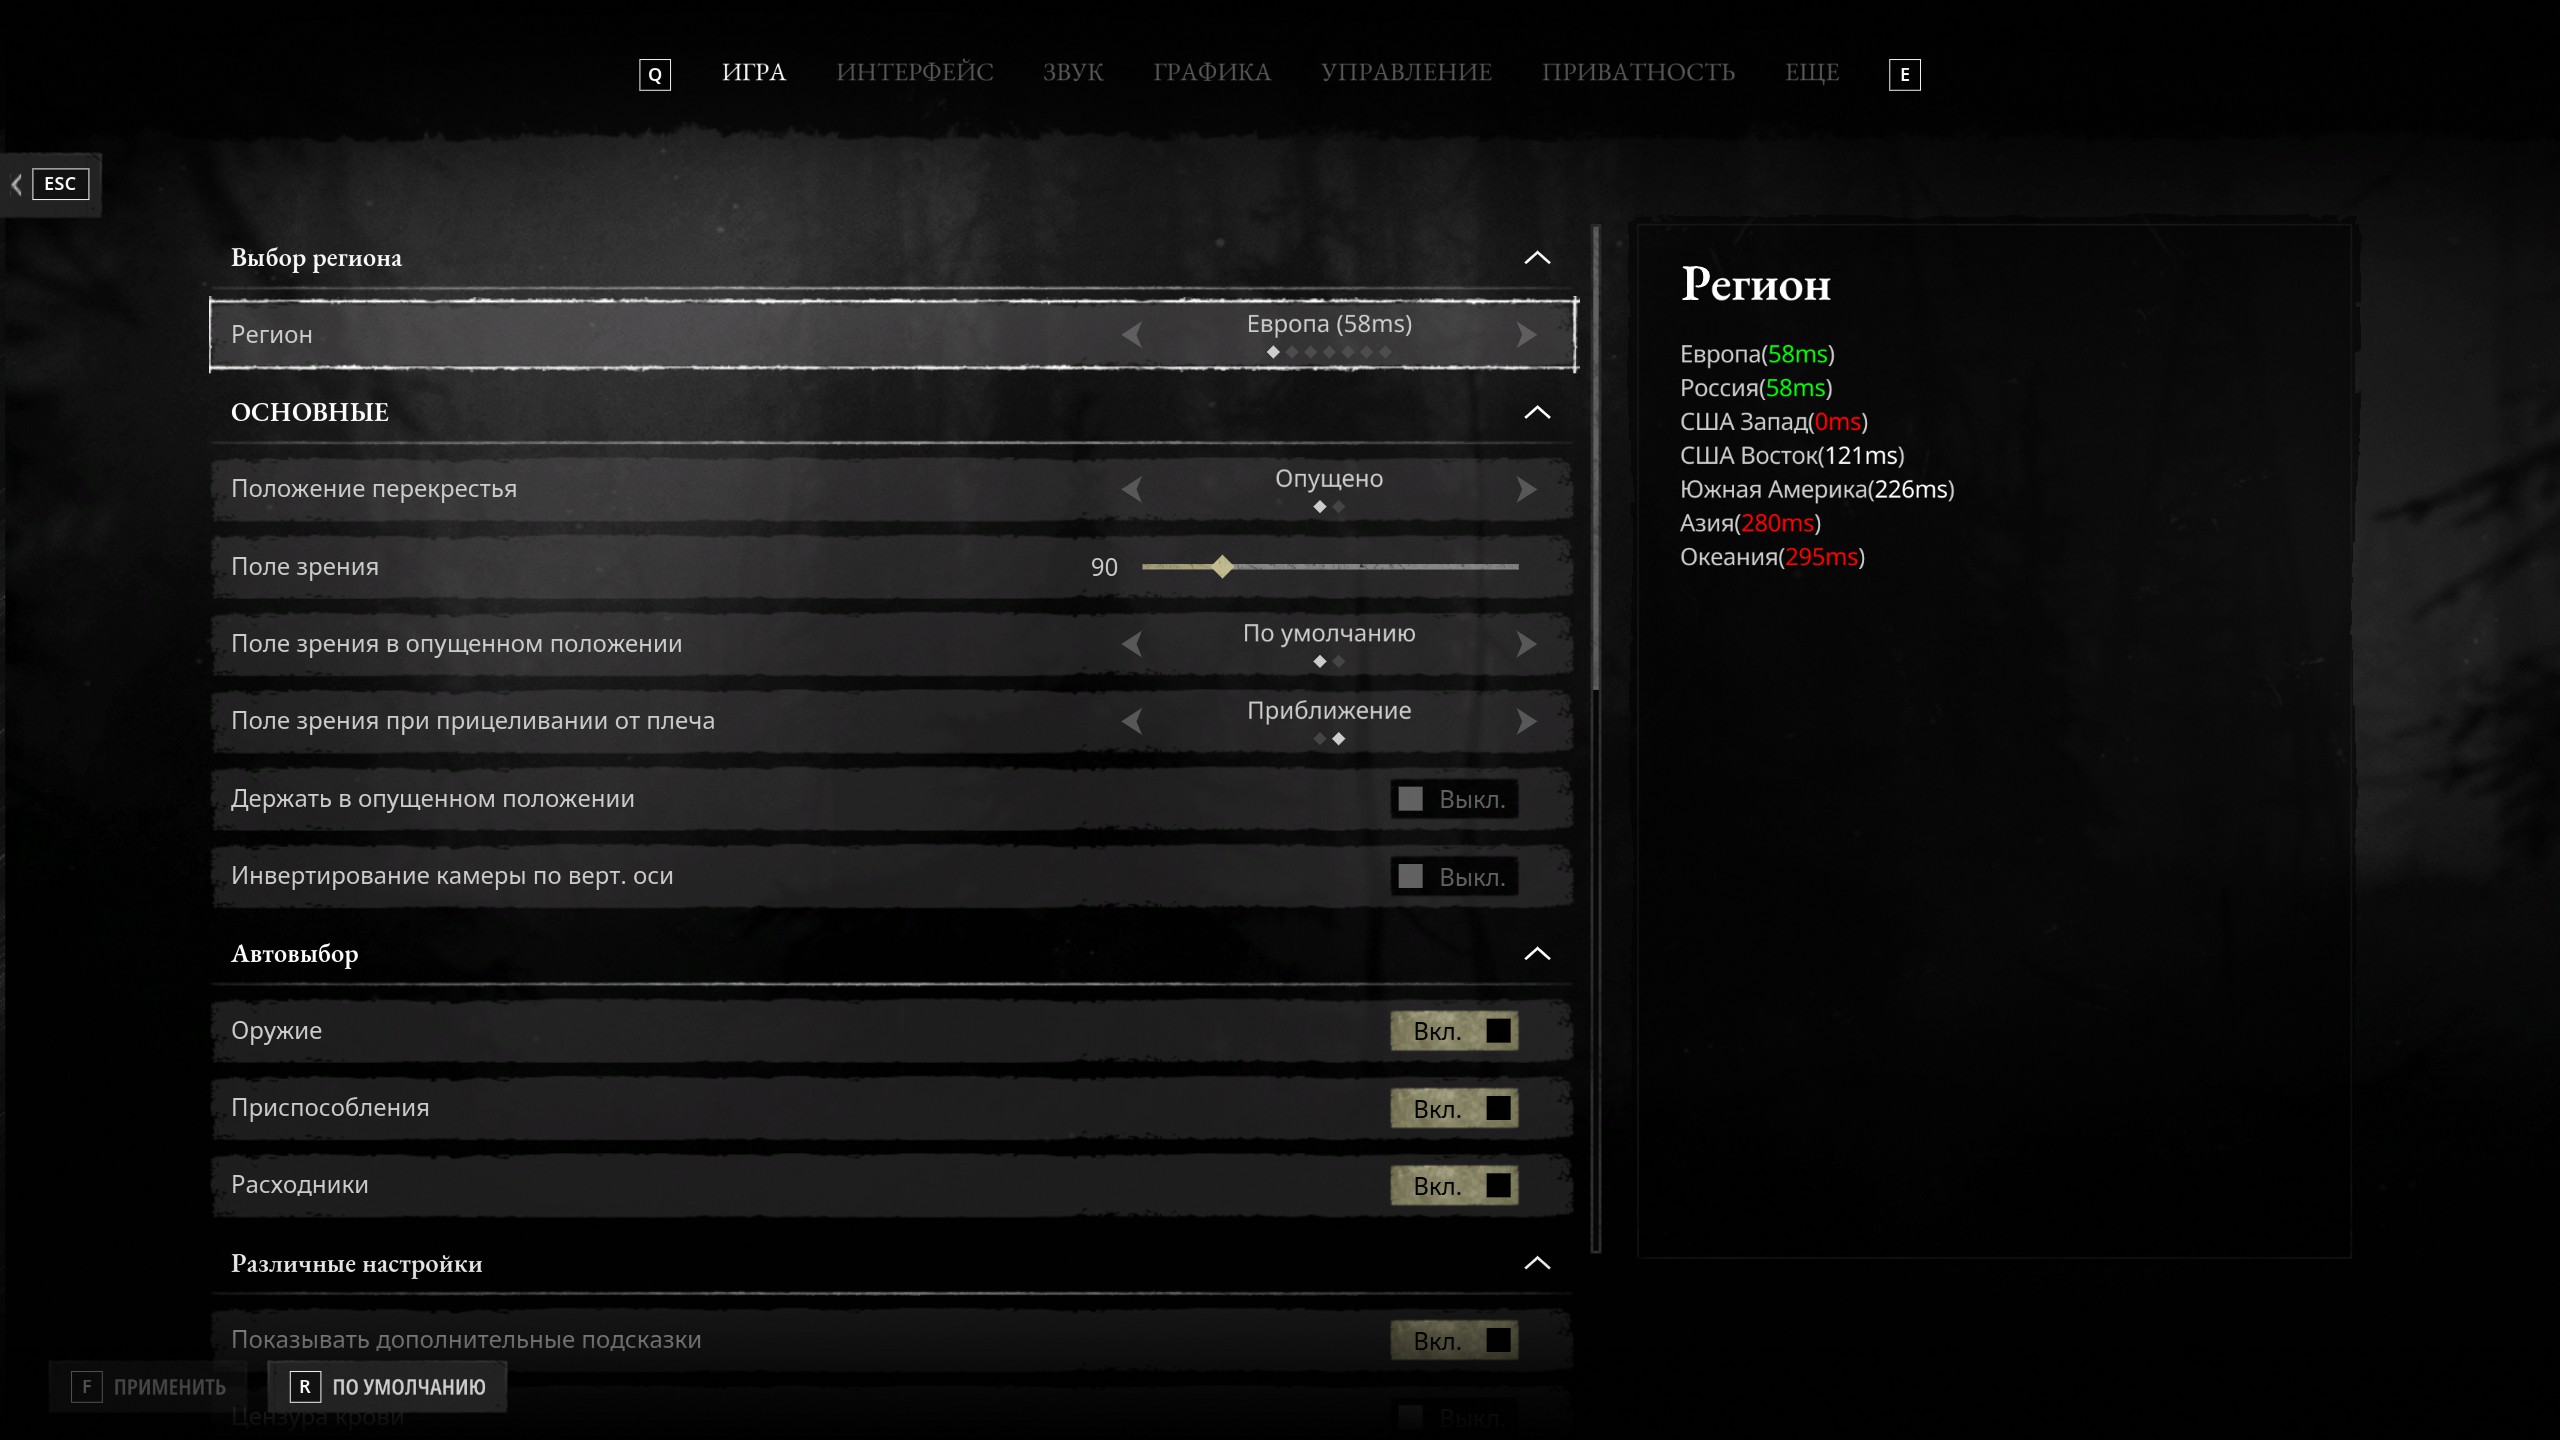Collapse the Автовыбор section

tap(1537, 954)
